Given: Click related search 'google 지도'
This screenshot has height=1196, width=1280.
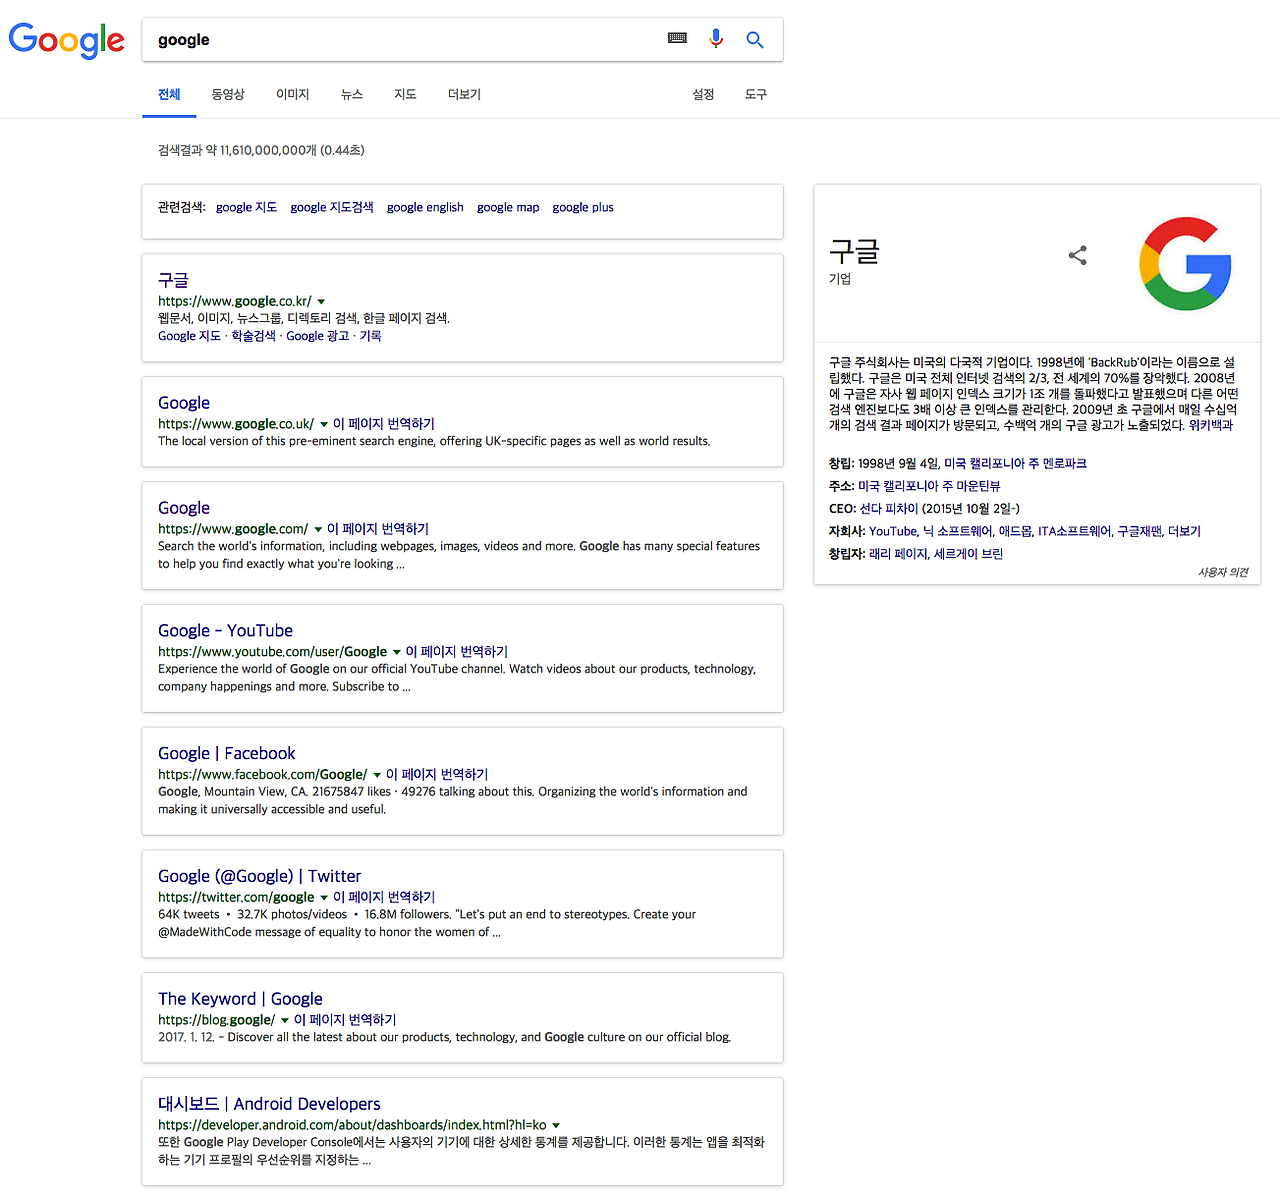Looking at the screenshot, I should [246, 207].
